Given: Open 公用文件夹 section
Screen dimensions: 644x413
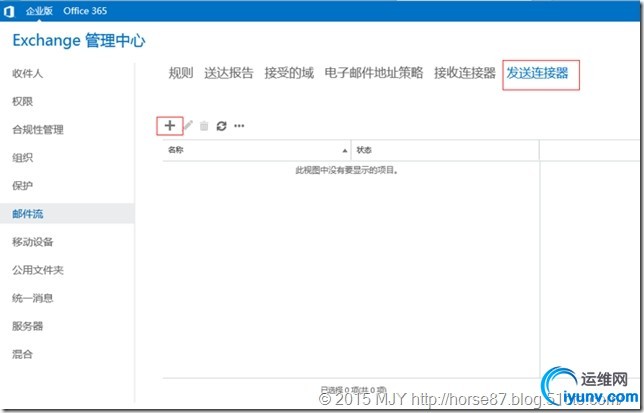Looking at the screenshot, I should point(38,270).
